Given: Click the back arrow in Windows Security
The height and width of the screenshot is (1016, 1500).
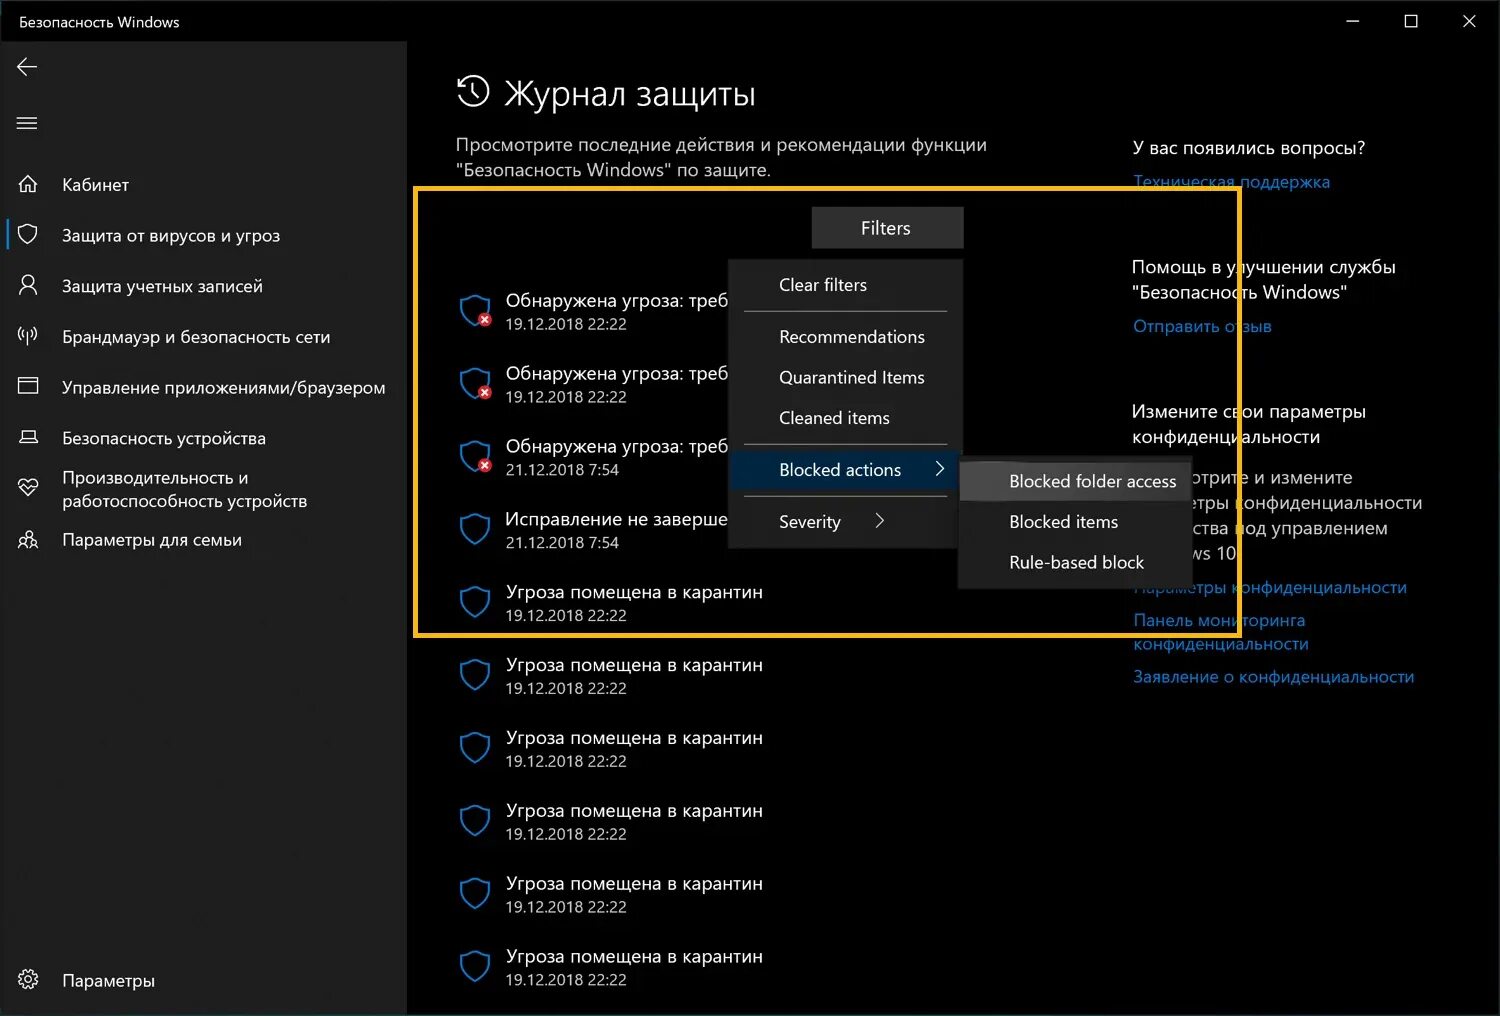Looking at the screenshot, I should [27, 67].
